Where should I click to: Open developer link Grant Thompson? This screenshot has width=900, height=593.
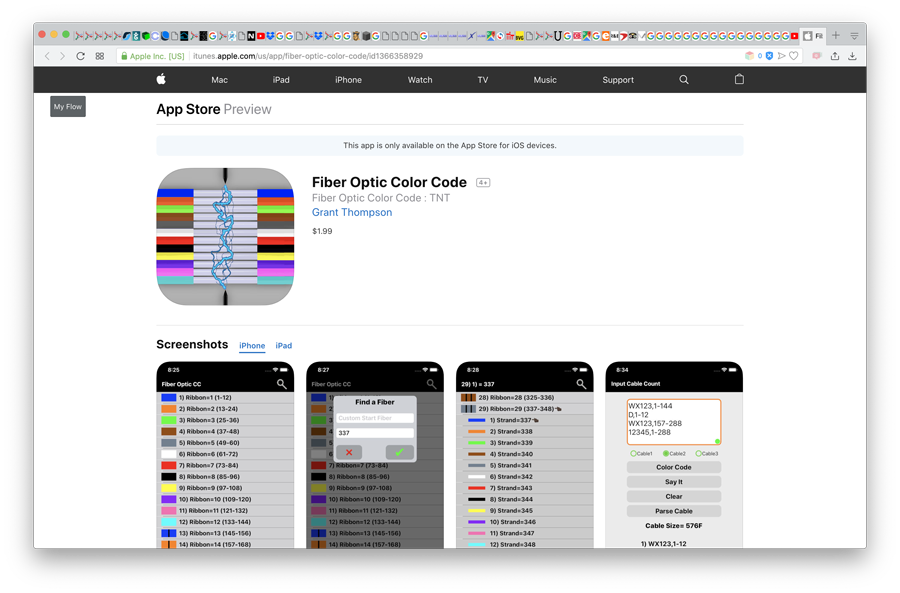point(352,212)
